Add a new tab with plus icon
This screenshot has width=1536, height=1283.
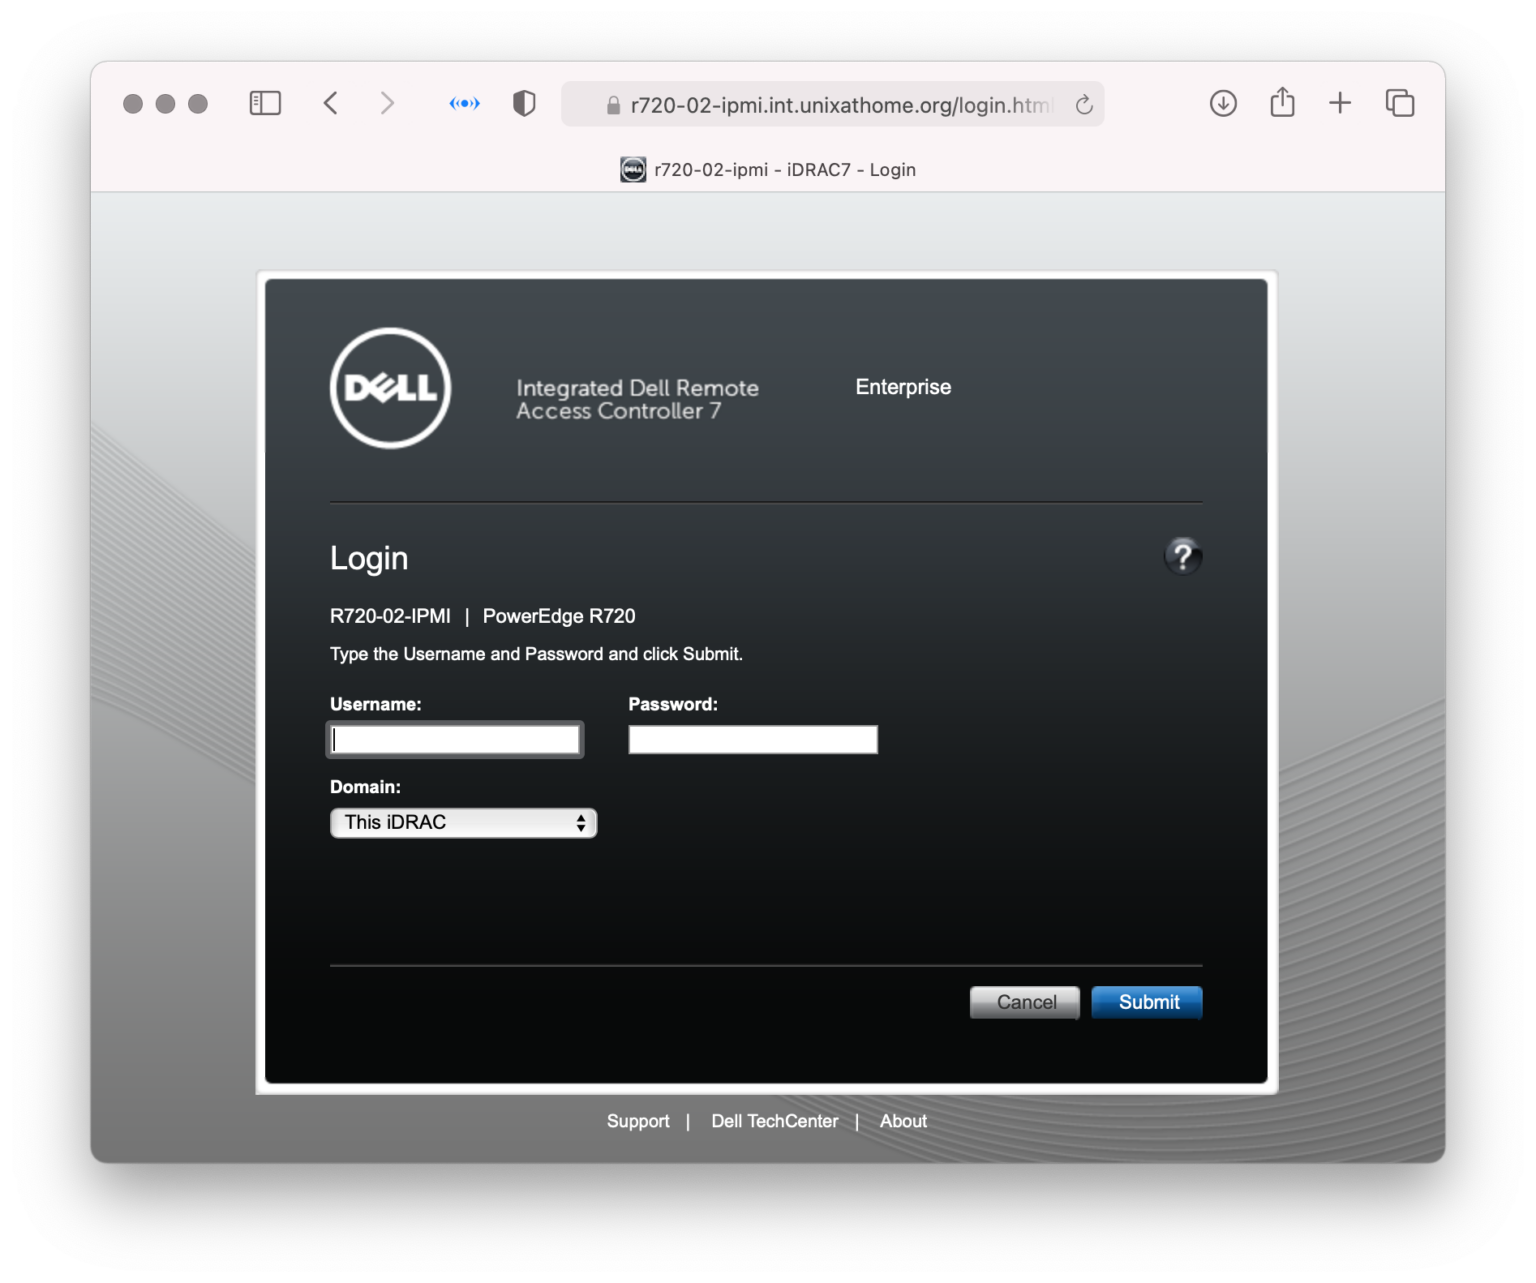1340,103
